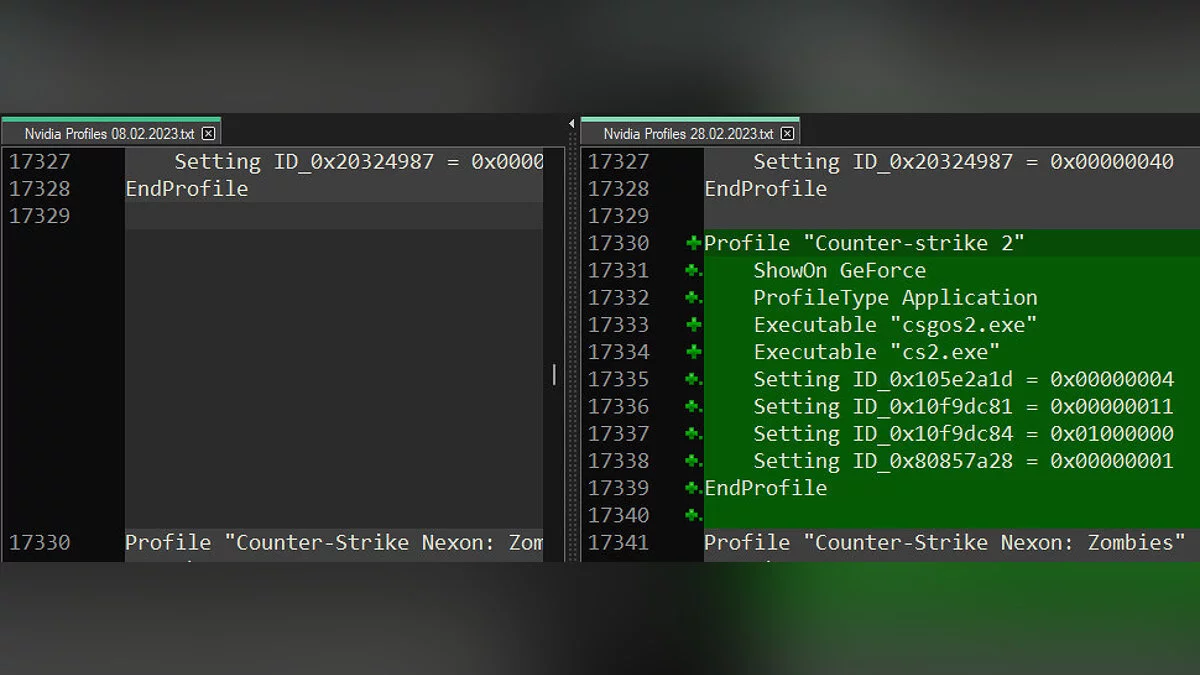Click Profile "Counter-Strike Nexon: Zombies" in right pane
Image resolution: width=1200 pixels, height=675 pixels.
(945, 542)
